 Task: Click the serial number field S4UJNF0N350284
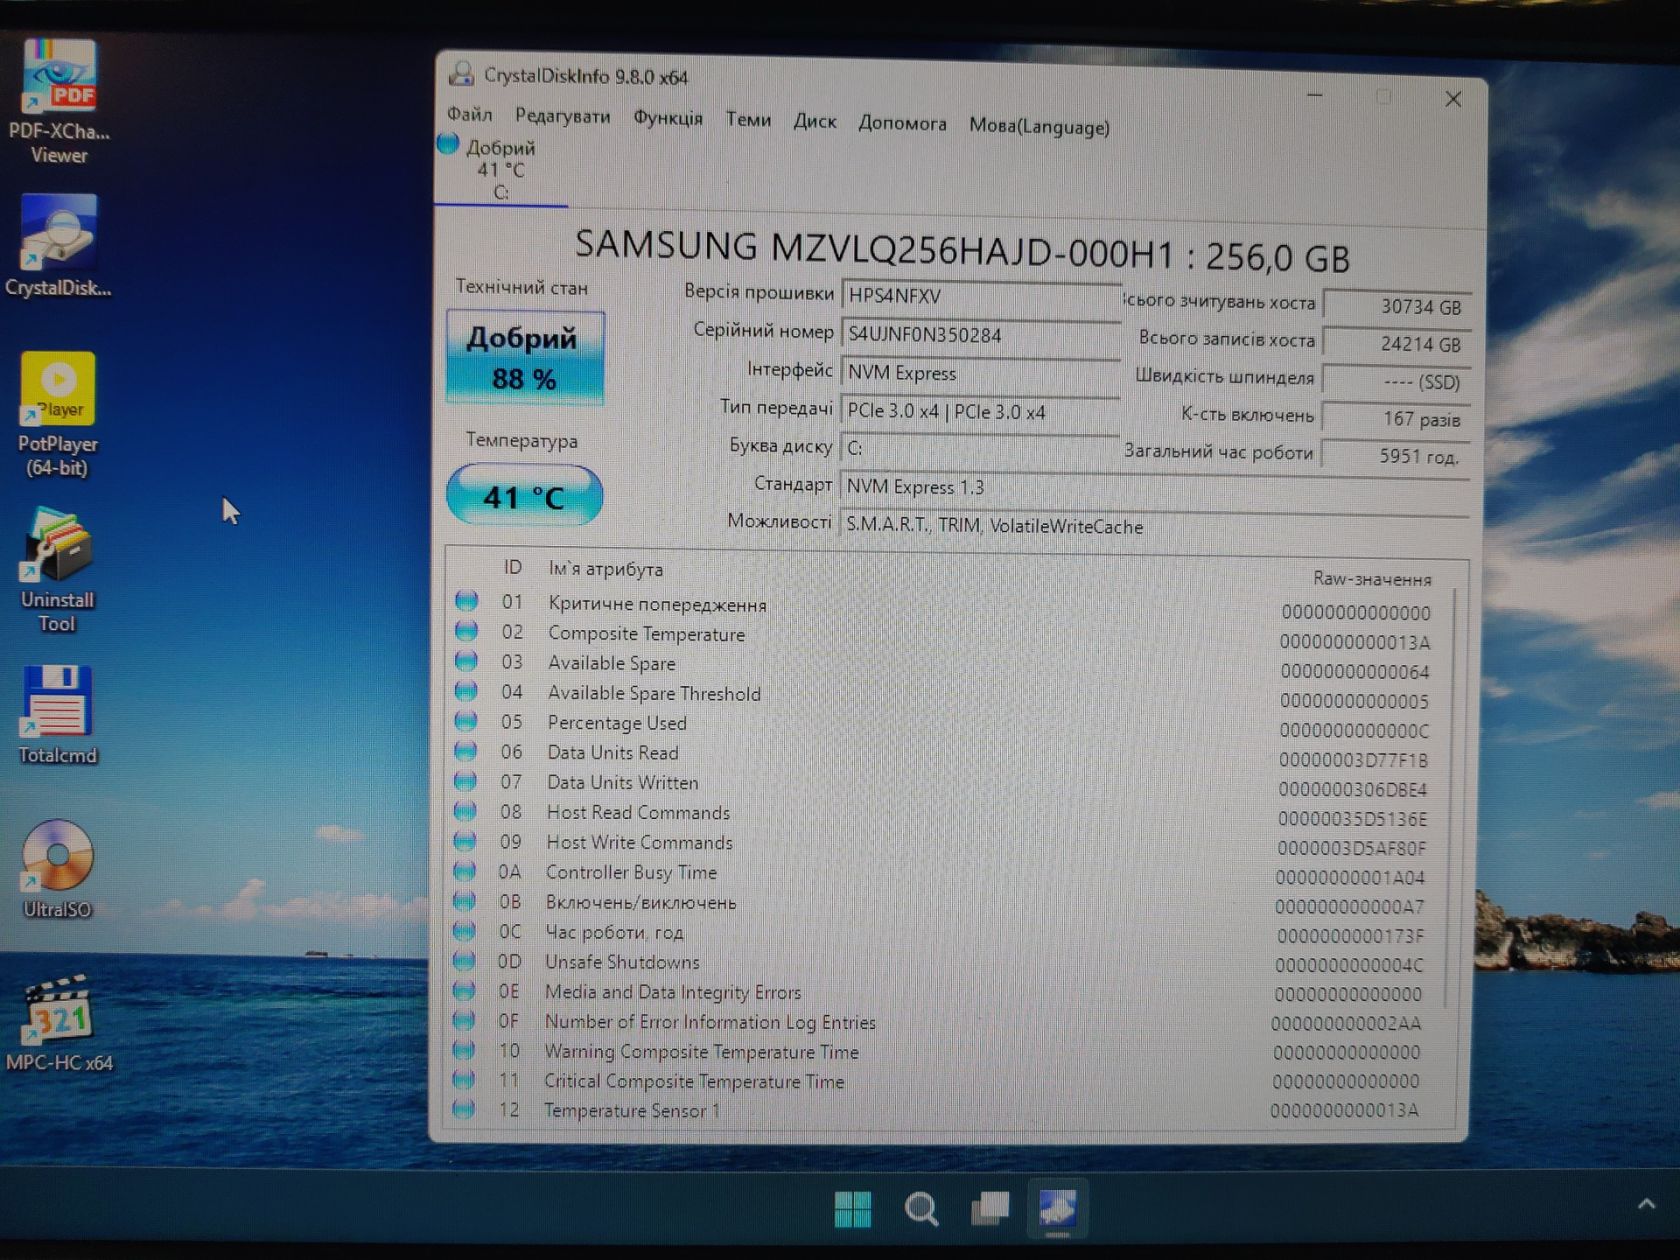click(980, 335)
